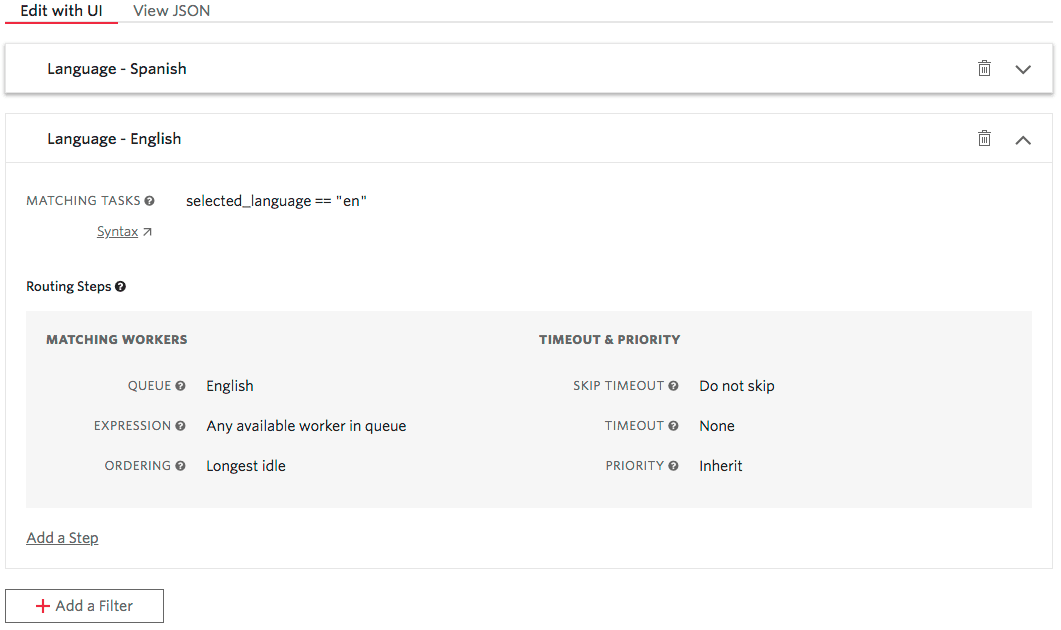1061x630 pixels.
Task: Open help for Skip Timeout
Action: click(674, 385)
